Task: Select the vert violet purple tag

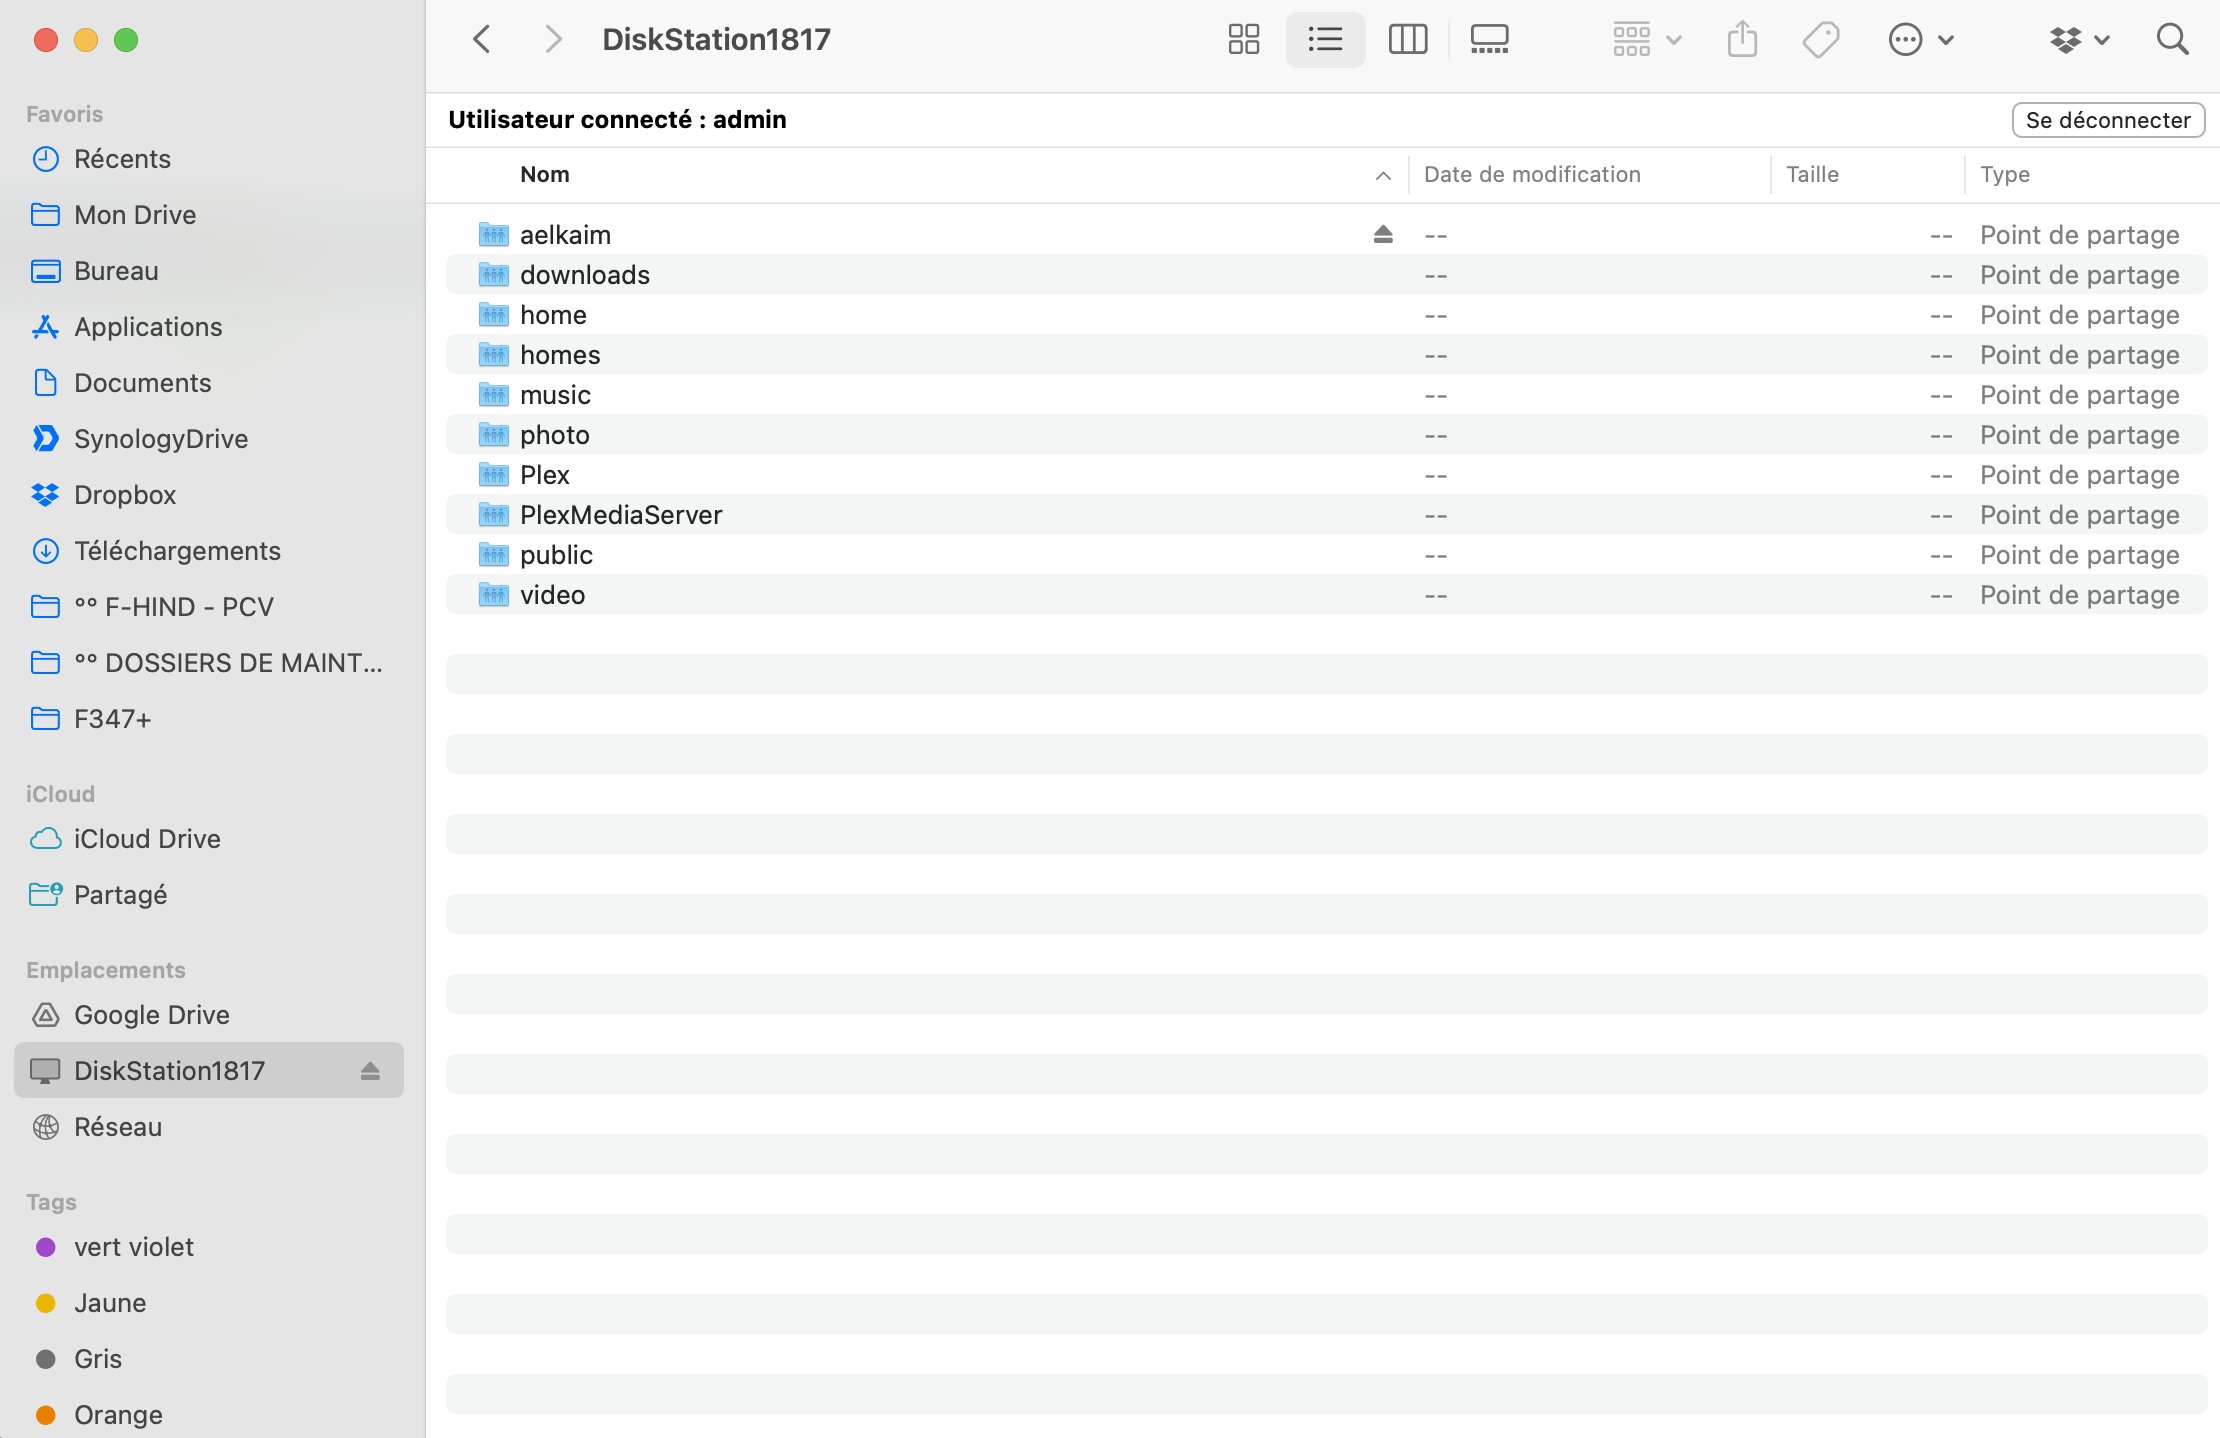Action: click(x=133, y=1247)
